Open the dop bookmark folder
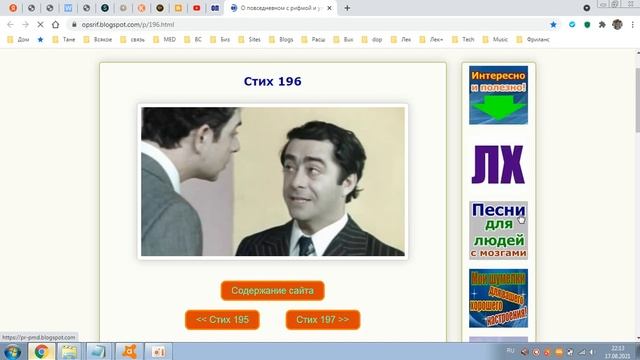The image size is (640, 360). point(372,40)
